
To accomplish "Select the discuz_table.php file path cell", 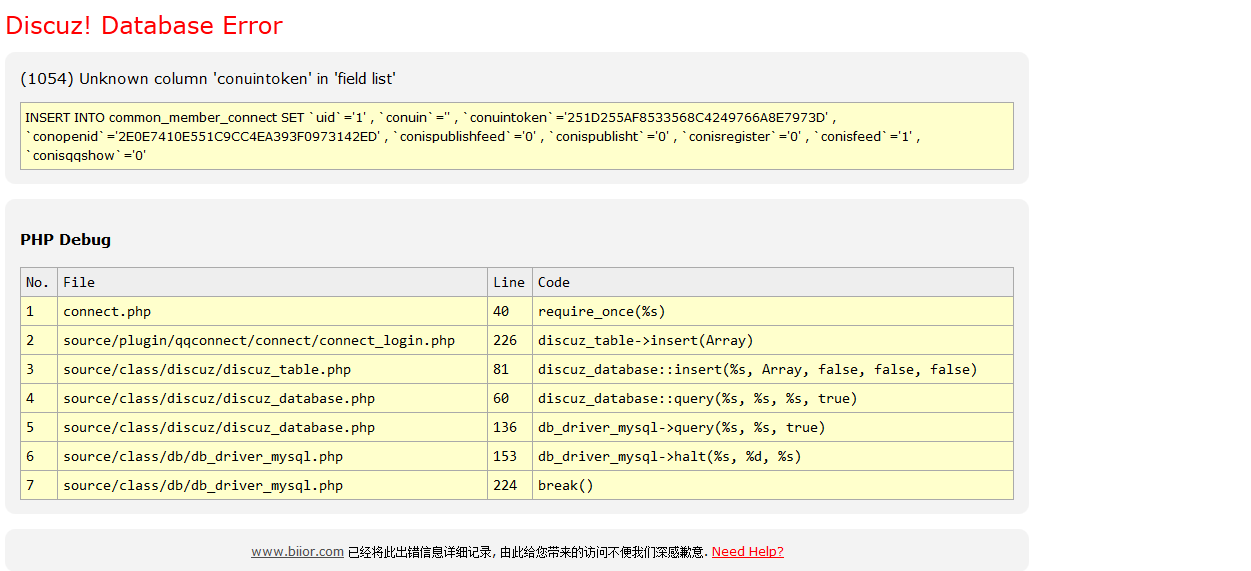I will [x=207, y=369].
